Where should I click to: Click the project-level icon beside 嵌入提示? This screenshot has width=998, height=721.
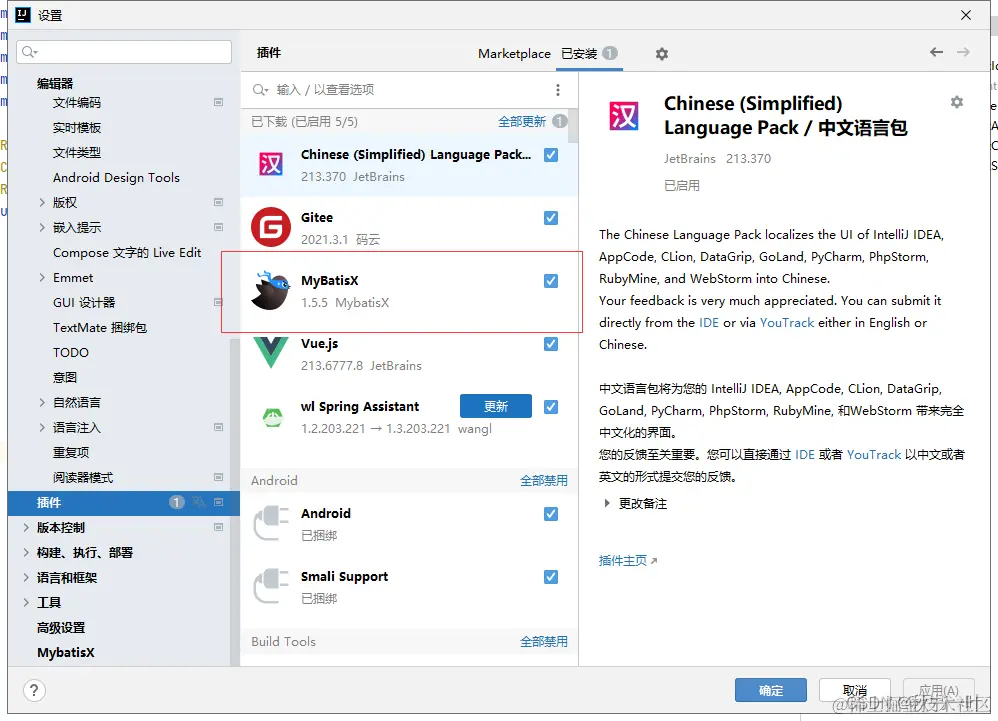(218, 227)
